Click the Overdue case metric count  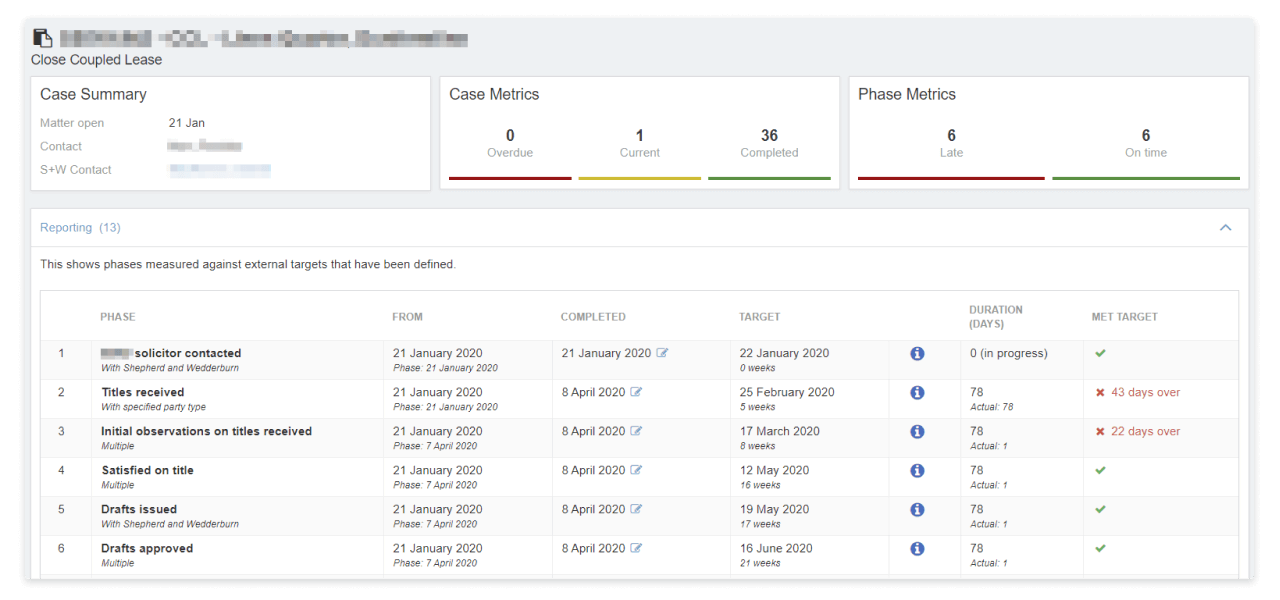tap(510, 136)
